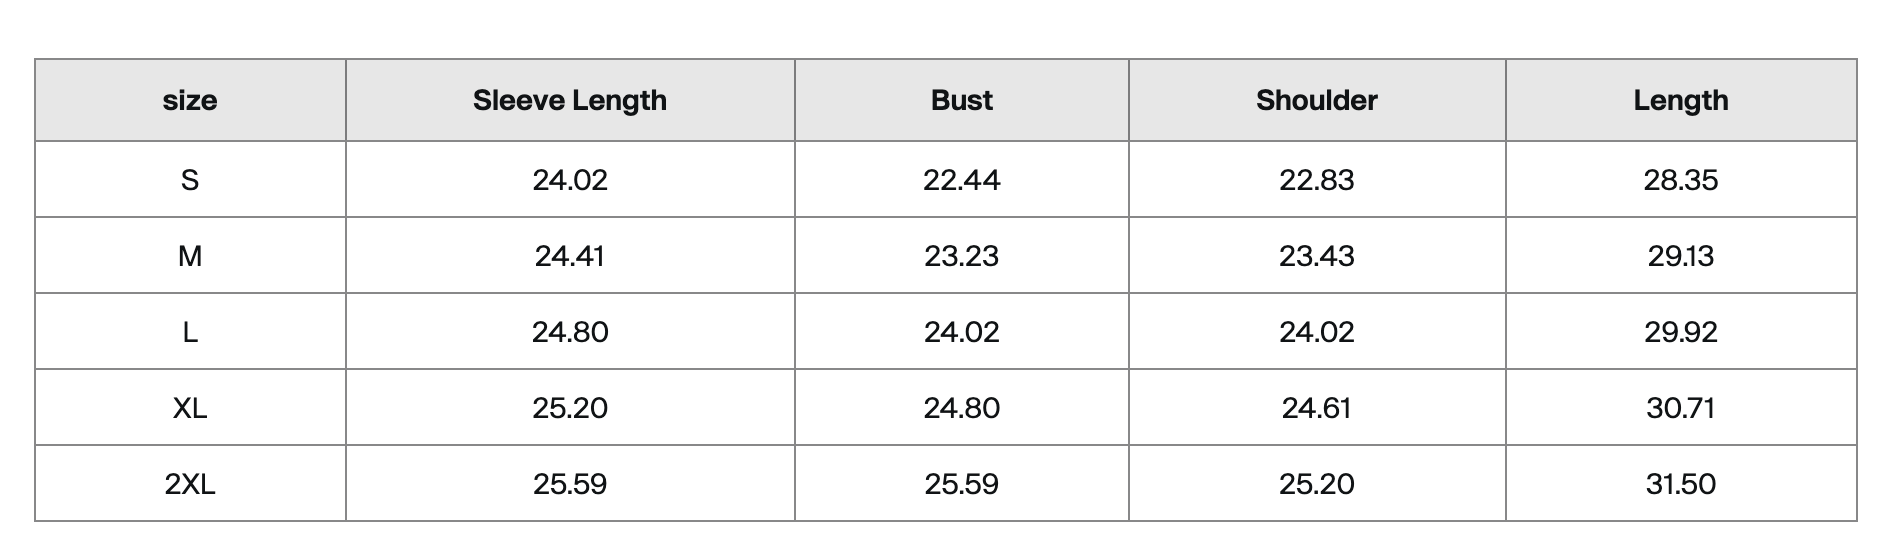Click the Shoulder column header
This screenshot has height=548, width=1890.
[1317, 100]
